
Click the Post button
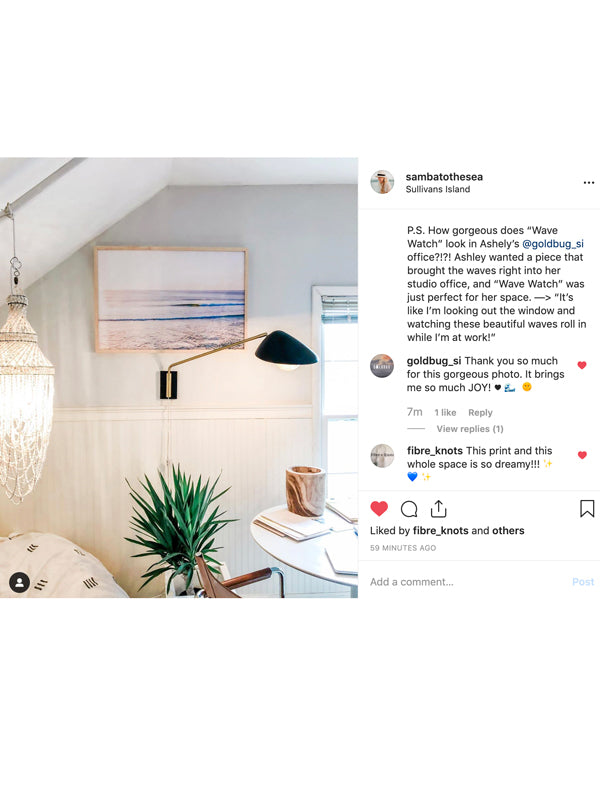(x=583, y=582)
